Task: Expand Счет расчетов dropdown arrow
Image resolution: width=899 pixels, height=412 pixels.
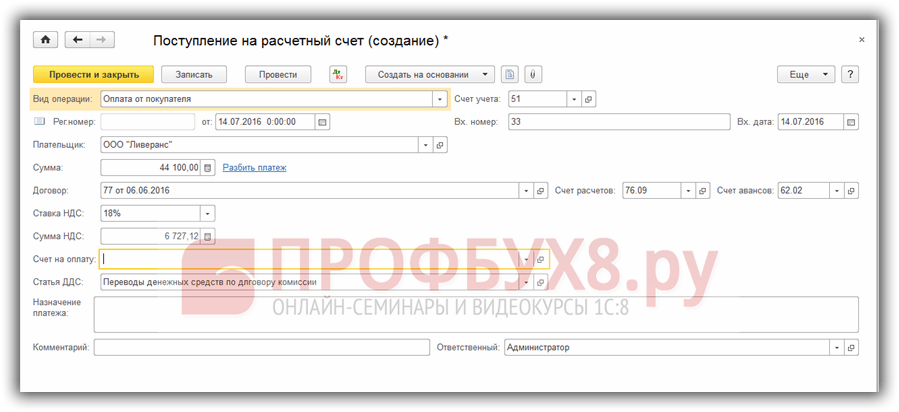Action: (689, 191)
